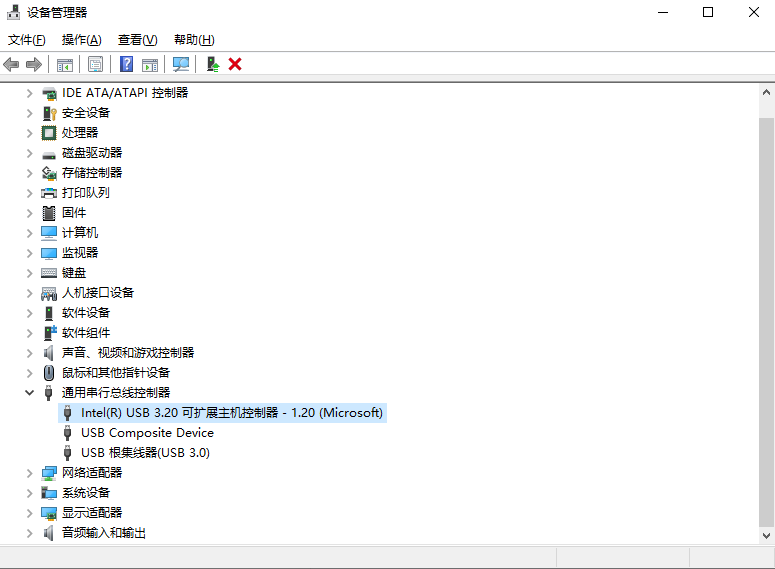Select the 显示适配器 label

pos(91,513)
